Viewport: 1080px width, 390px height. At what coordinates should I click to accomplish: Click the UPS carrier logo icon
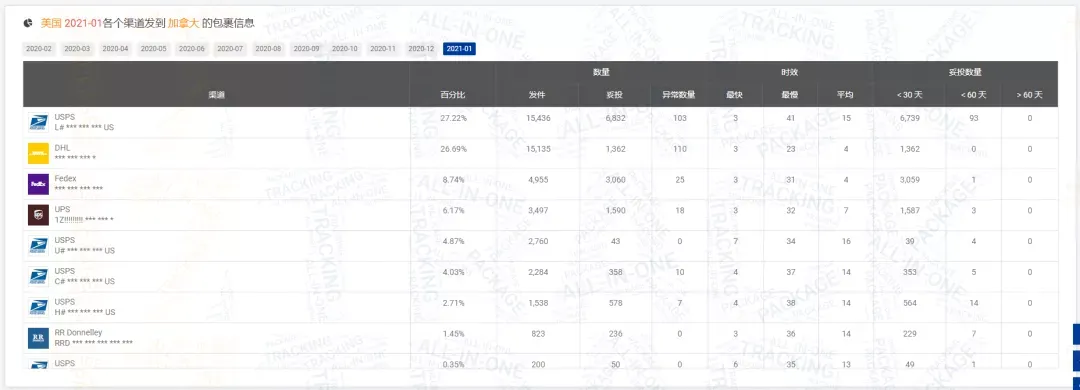[39, 215]
